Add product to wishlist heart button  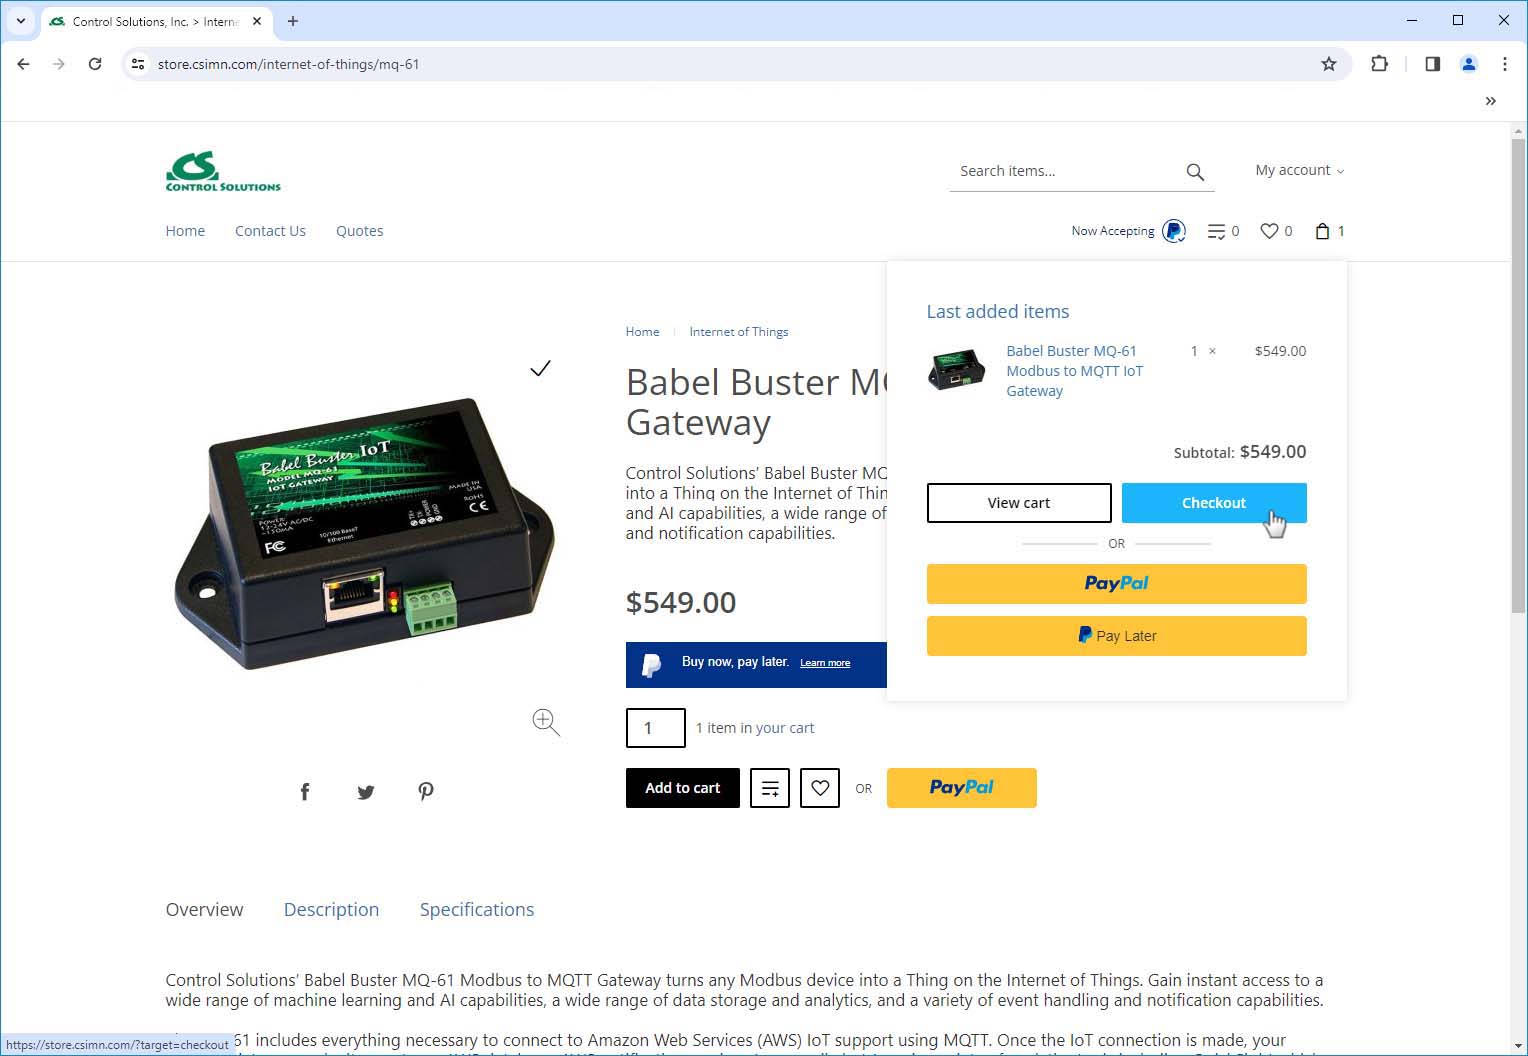point(819,788)
